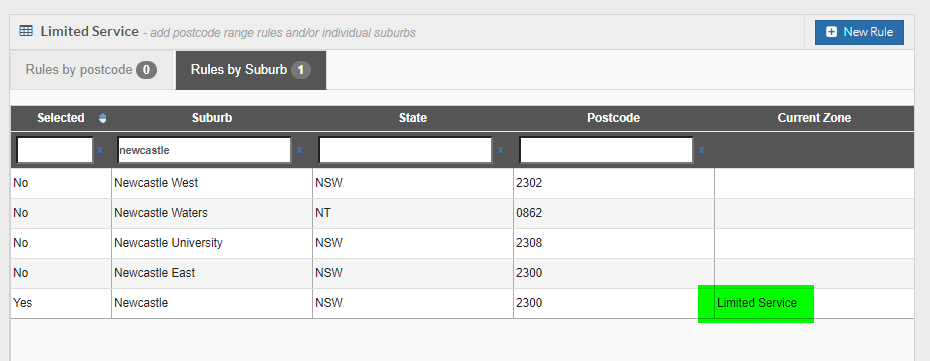This screenshot has width=930, height=361.
Task: Click the Selected filter input box
Action: tap(55, 150)
